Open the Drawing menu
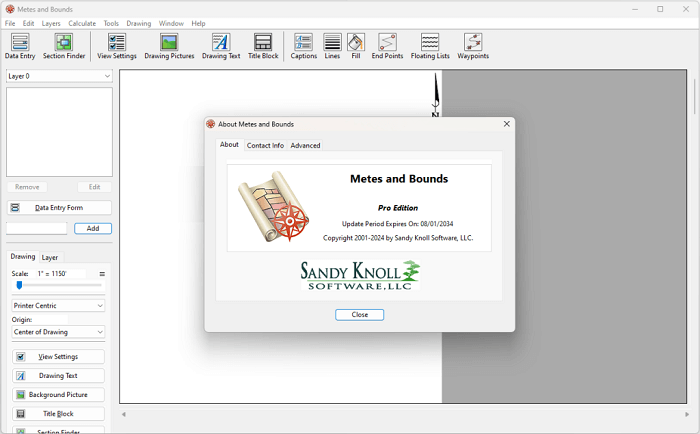The width and height of the screenshot is (700, 434). [139, 23]
